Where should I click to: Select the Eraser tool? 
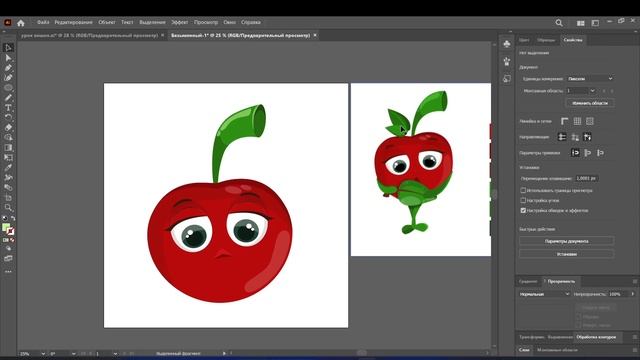[8, 128]
